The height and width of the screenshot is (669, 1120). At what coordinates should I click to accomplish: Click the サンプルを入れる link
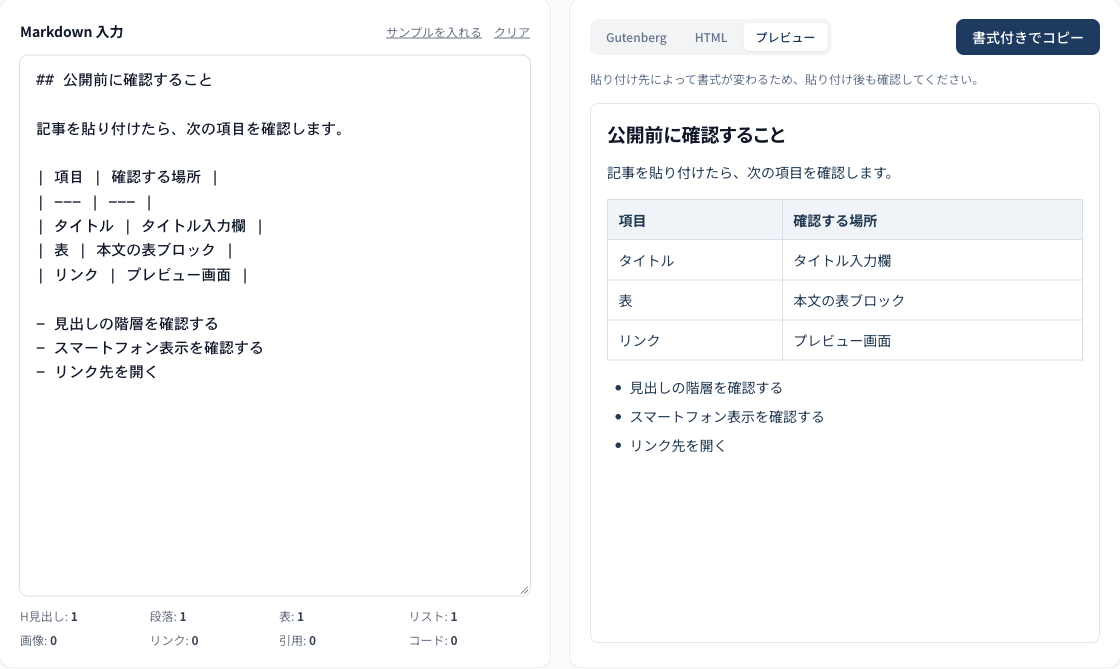pos(434,32)
